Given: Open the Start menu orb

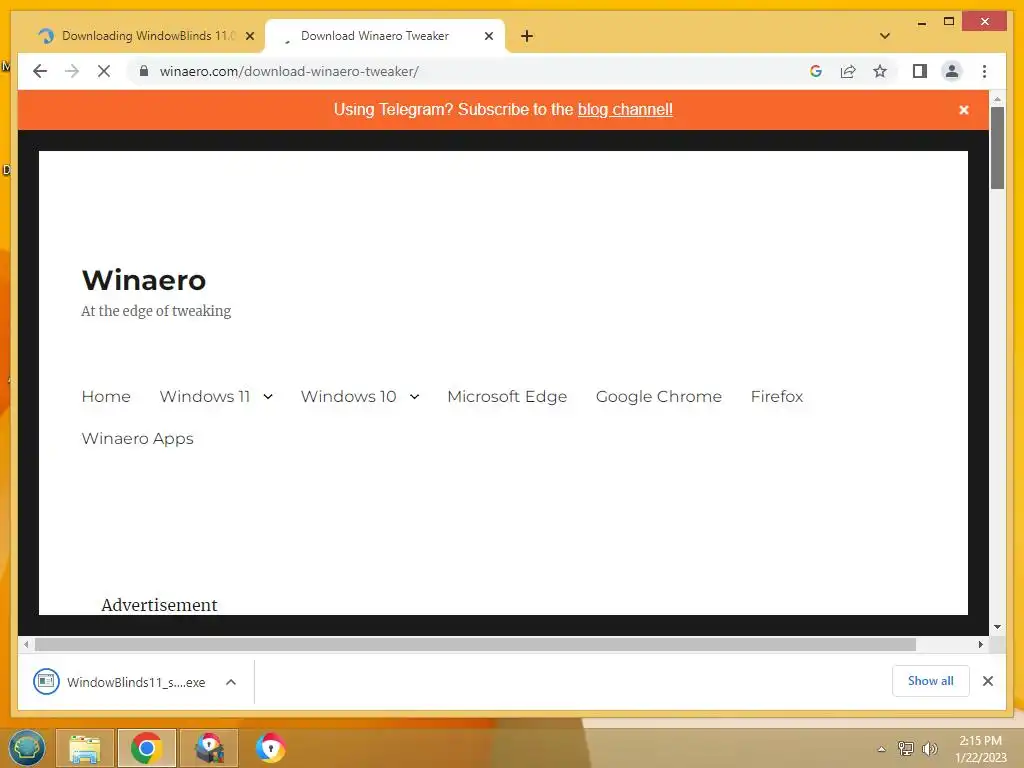Looking at the screenshot, I should 26,748.
